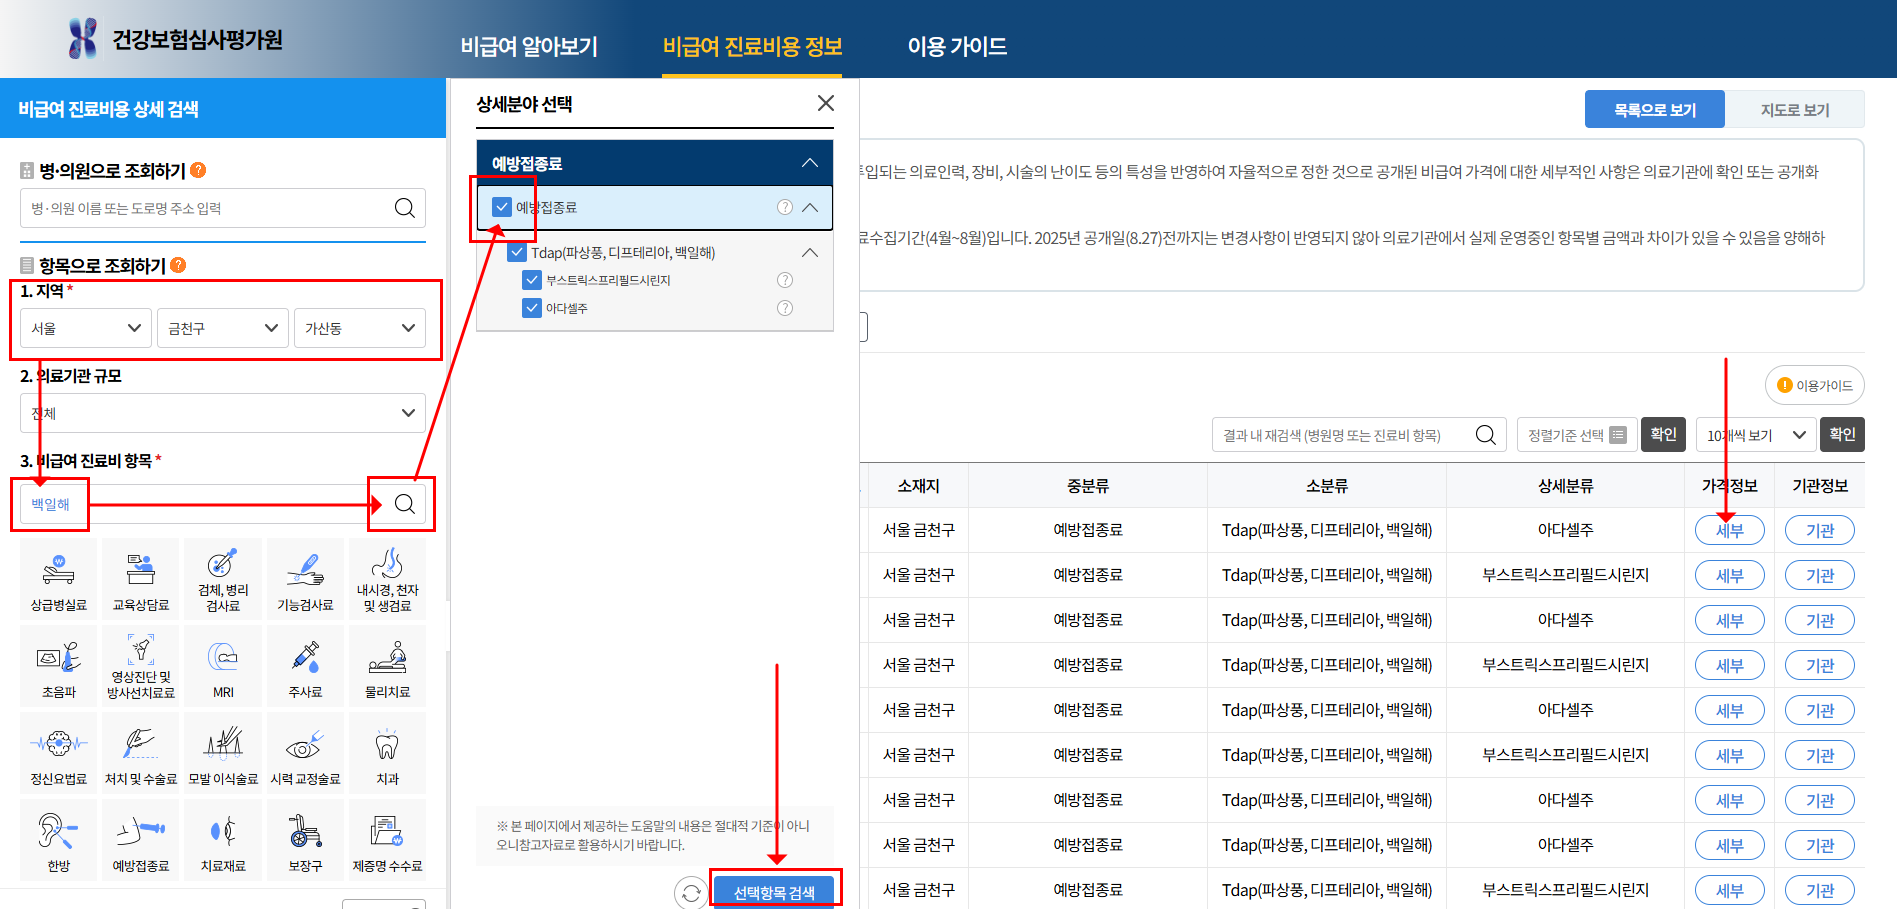Collapse the Tdap sub-item list chevron
Image resolution: width=1897 pixels, height=909 pixels.
coord(810,252)
